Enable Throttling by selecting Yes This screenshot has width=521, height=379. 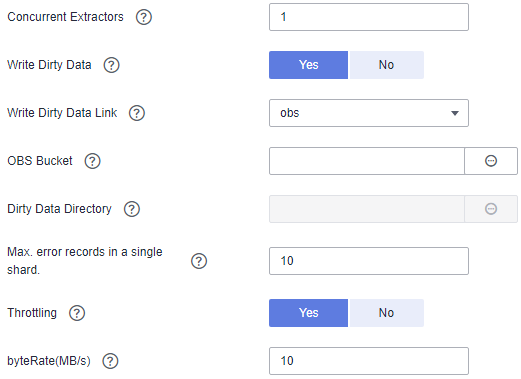308,313
